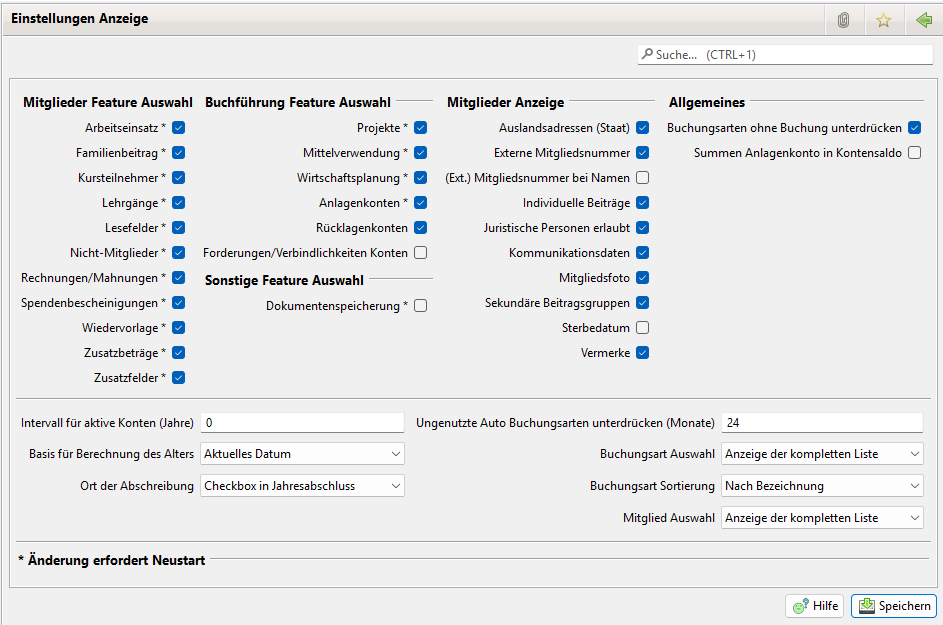Disable the Mitgliedsfoto checkbox

pyautogui.click(x=643, y=278)
